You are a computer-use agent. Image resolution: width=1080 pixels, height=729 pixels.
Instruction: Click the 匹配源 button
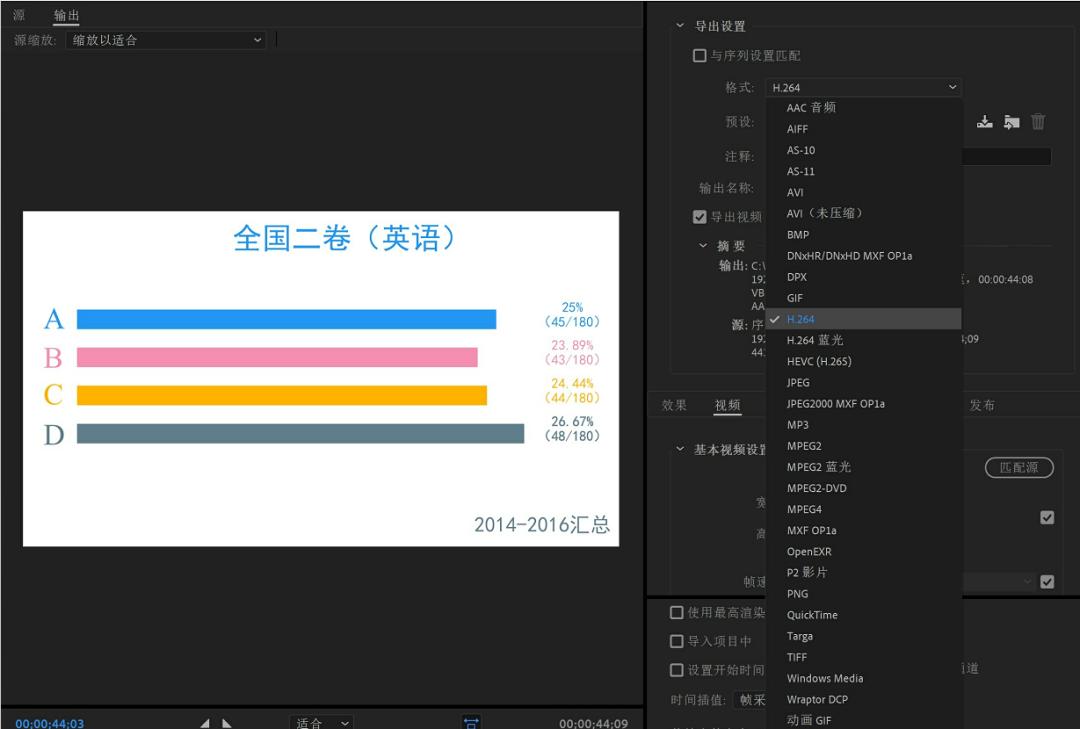tap(1019, 467)
